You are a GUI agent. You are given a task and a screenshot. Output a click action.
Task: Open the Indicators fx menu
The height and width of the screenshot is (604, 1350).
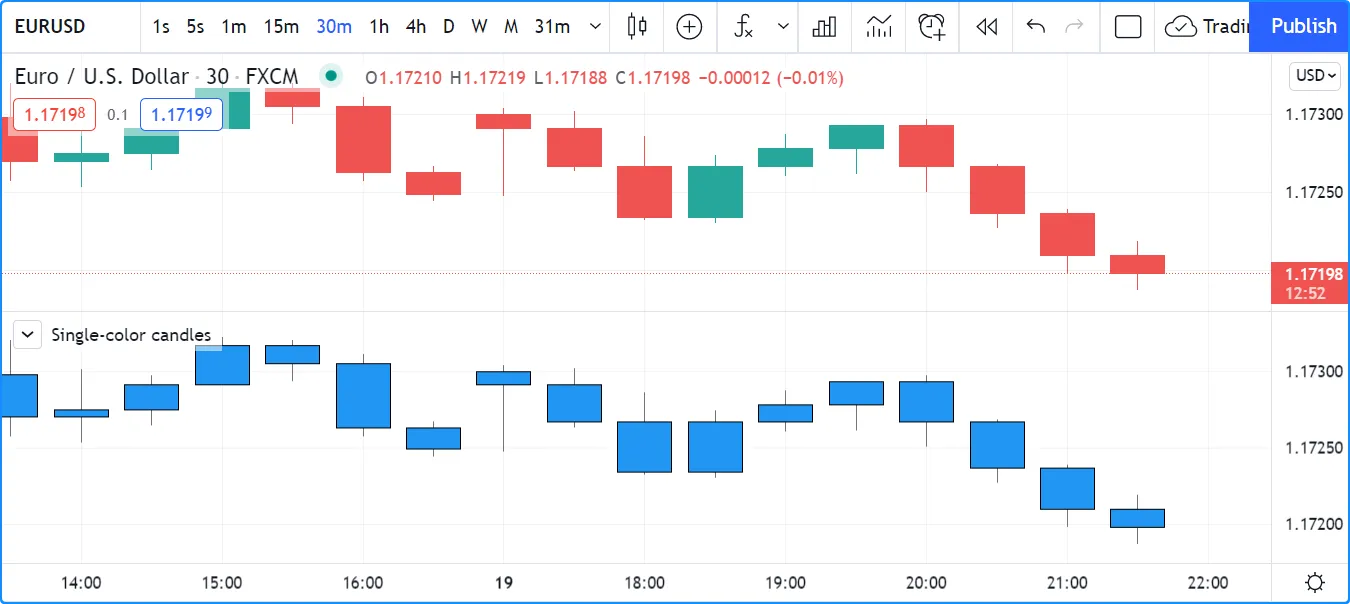coord(743,27)
